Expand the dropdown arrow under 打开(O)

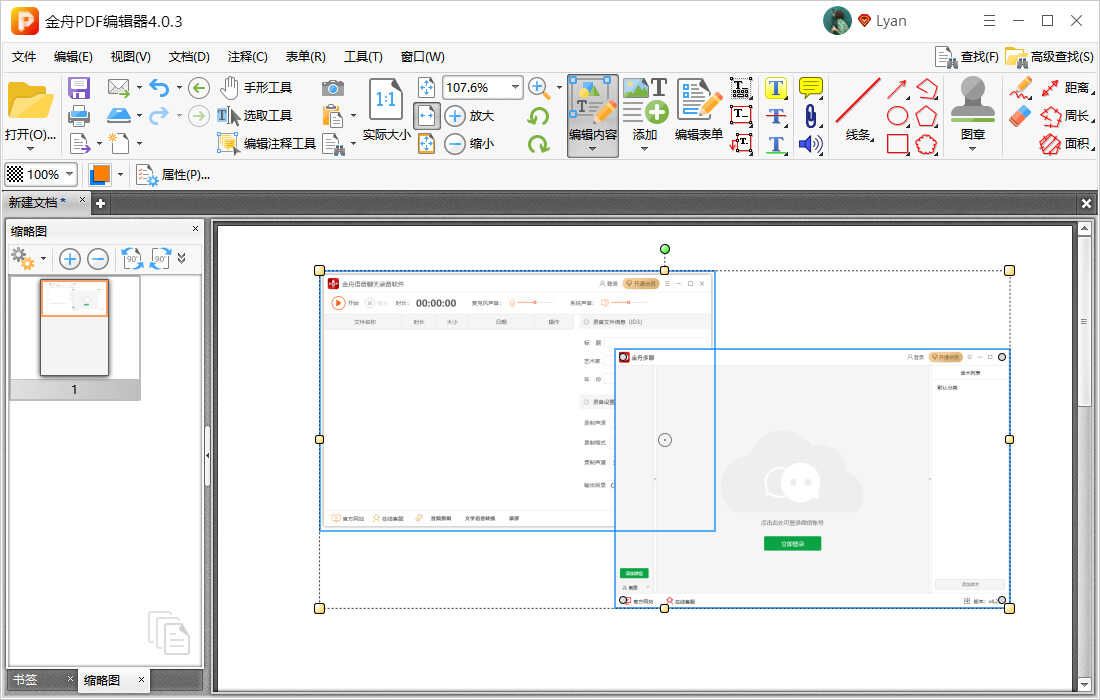(30, 149)
